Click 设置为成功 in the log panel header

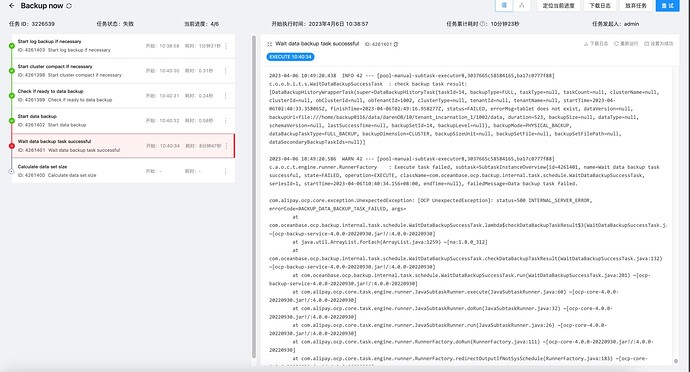[x=658, y=44]
